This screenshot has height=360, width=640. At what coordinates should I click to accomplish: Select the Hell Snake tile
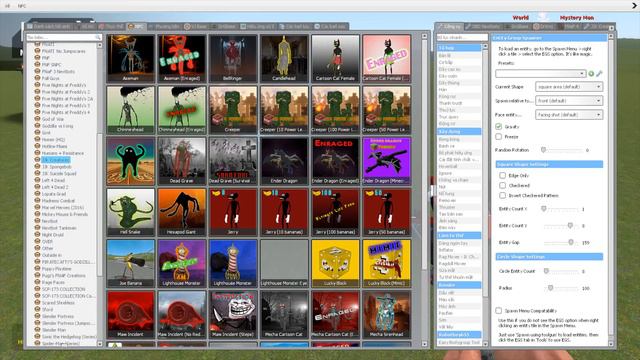pos(131,212)
